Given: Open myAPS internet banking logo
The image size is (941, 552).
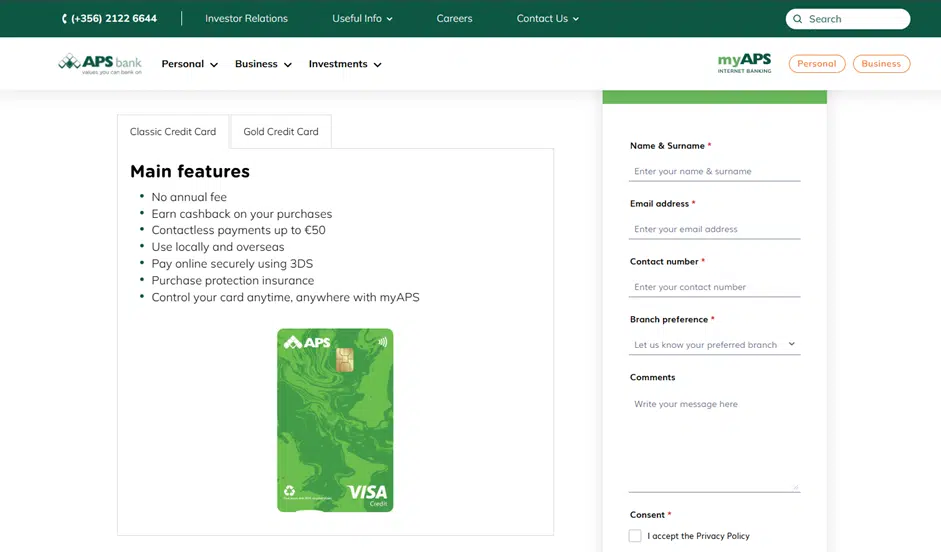Looking at the screenshot, I should pyautogui.click(x=744, y=63).
